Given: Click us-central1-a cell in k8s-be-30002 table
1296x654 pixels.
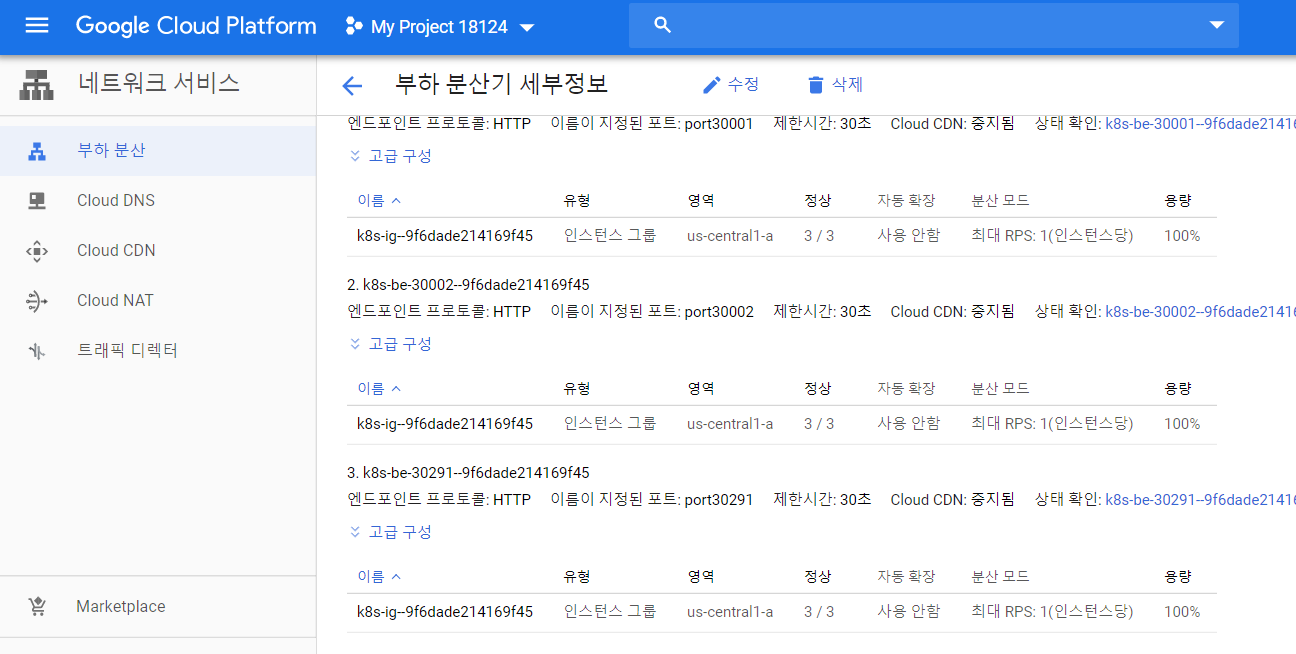Looking at the screenshot, I should pyautogui.click(x=730, y=424).
